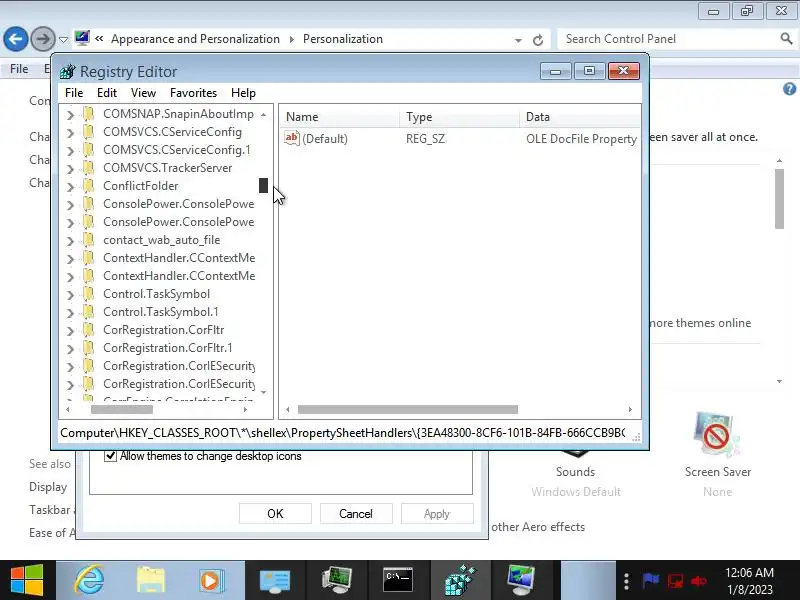Expand the COMSNAP.SnapinAboutImp key
Image resolution: width=800 pixels, height=600 pixels.
pos(70,115)
